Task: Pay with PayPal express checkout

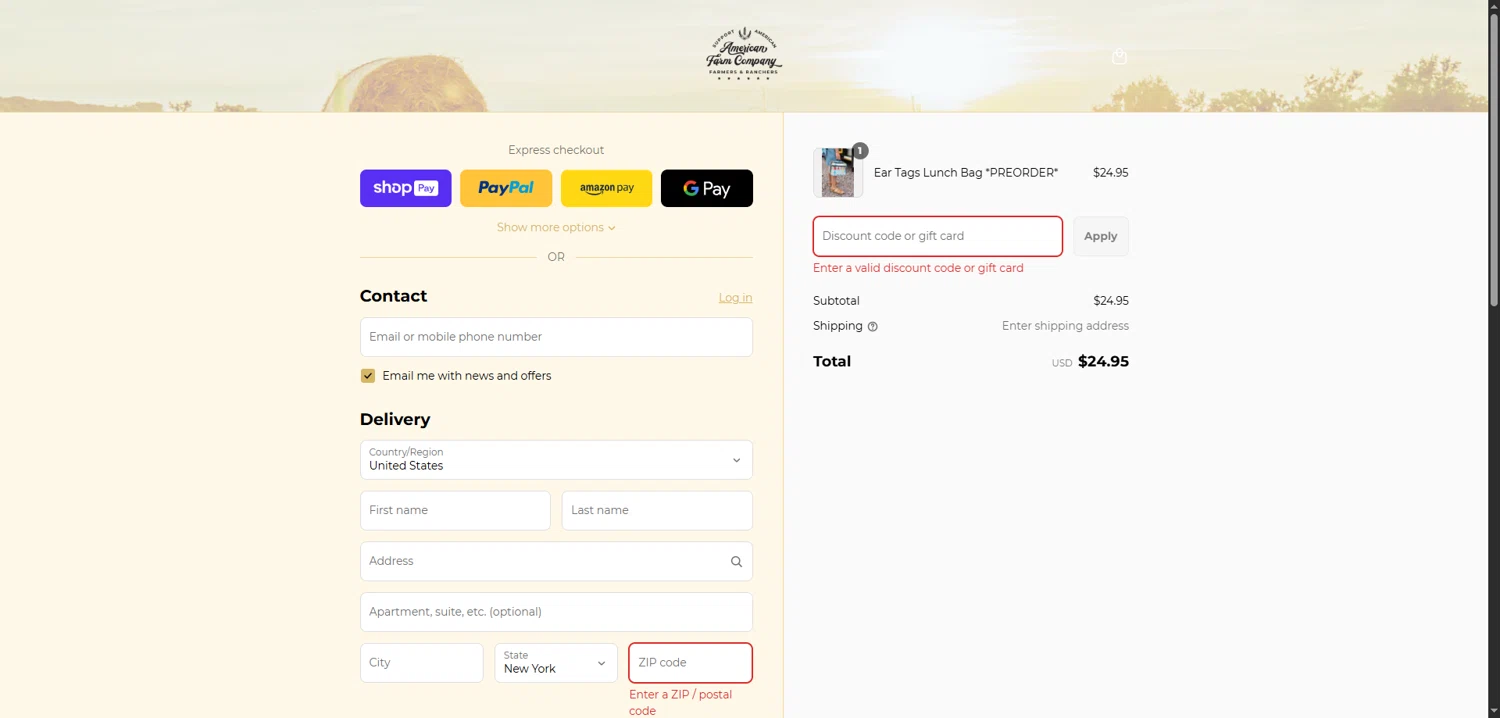Action: point(506,188)
